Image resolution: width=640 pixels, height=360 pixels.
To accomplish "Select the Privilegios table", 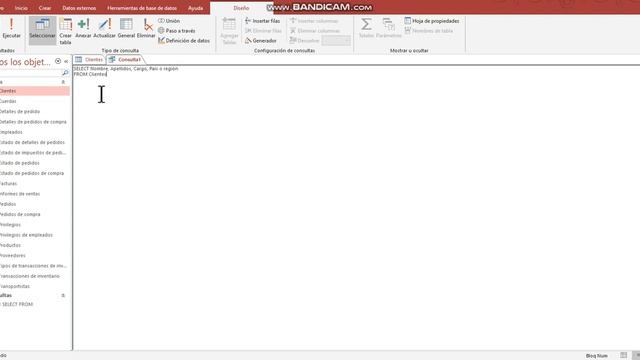I will click(35, 224).
